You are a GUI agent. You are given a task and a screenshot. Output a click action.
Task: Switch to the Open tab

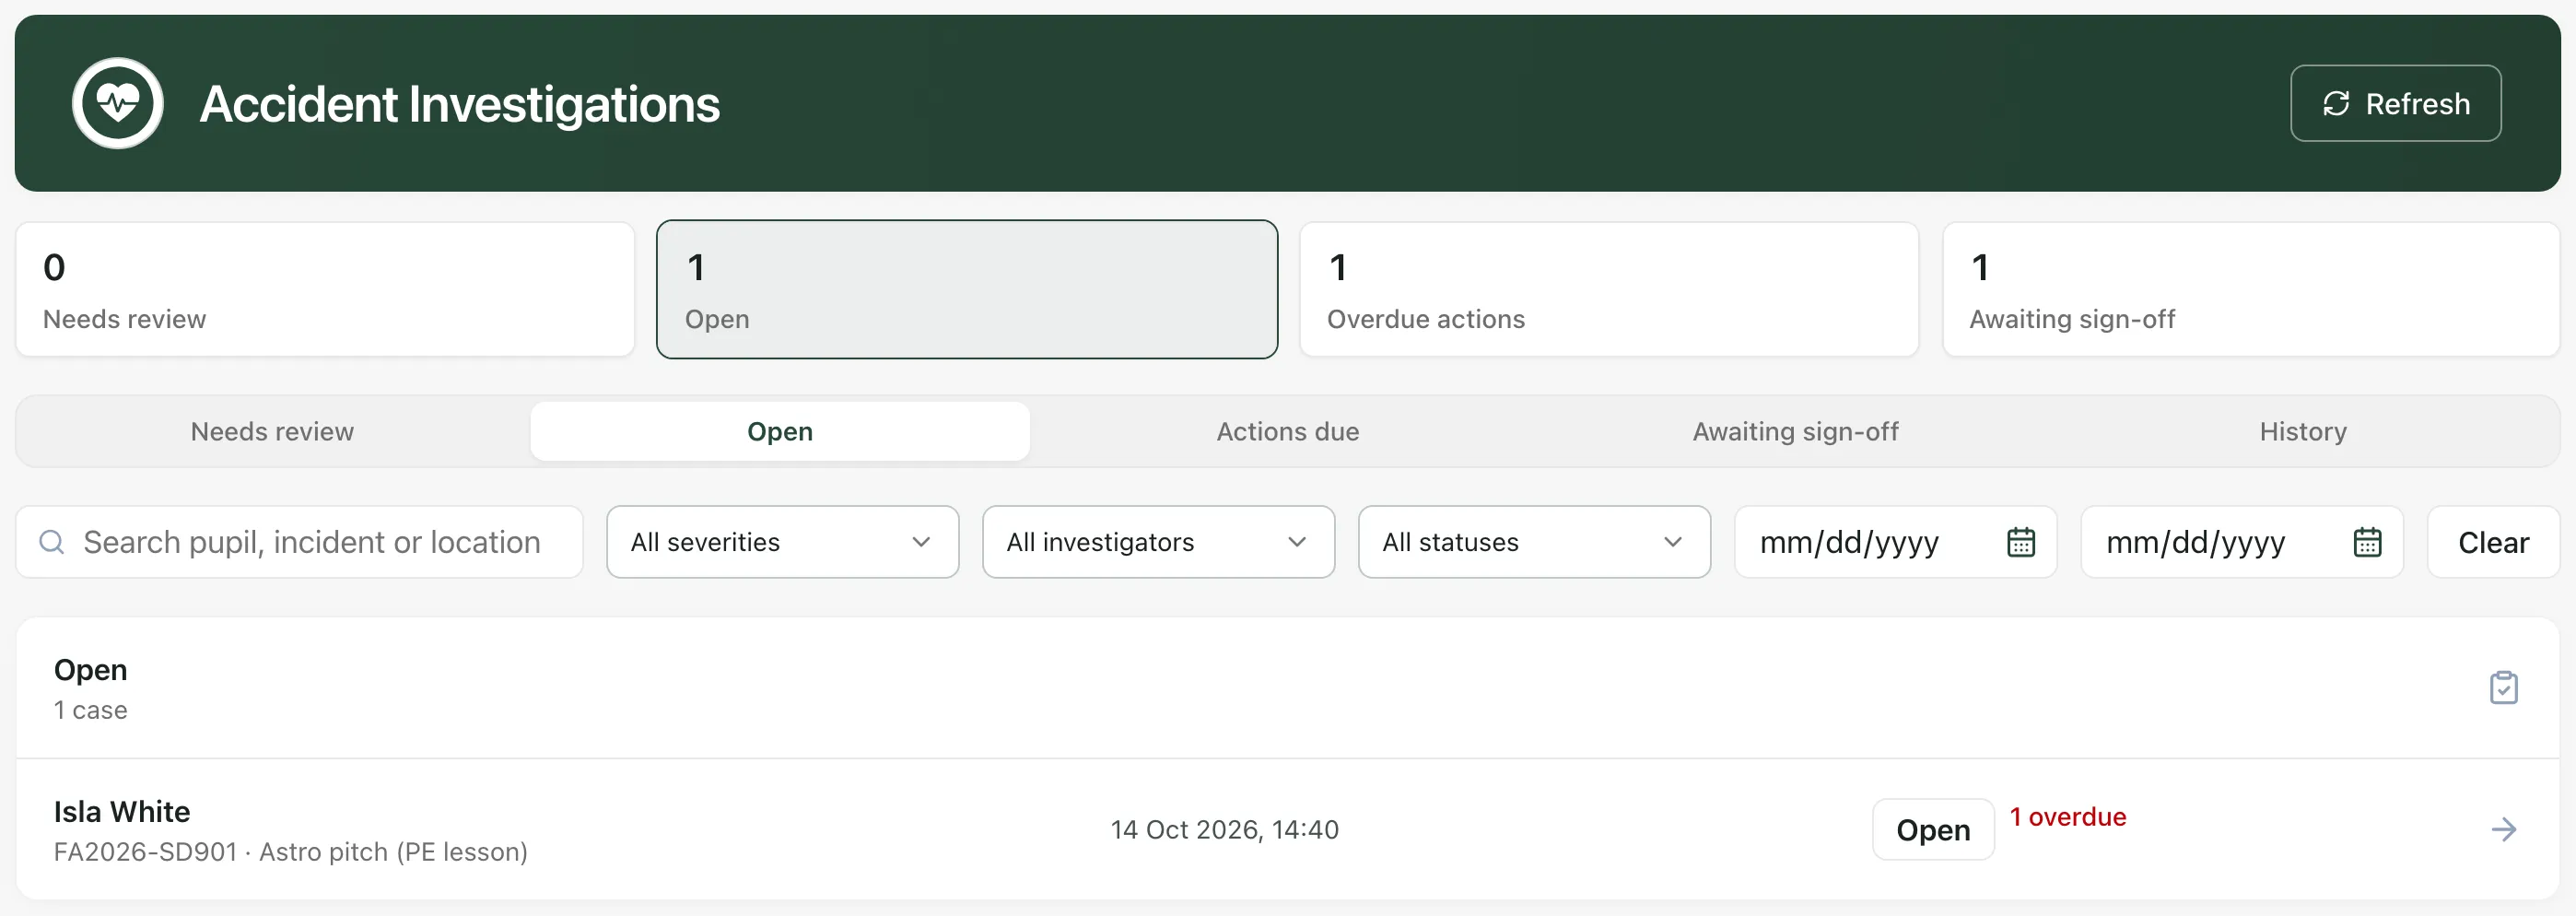click(780, 431)
